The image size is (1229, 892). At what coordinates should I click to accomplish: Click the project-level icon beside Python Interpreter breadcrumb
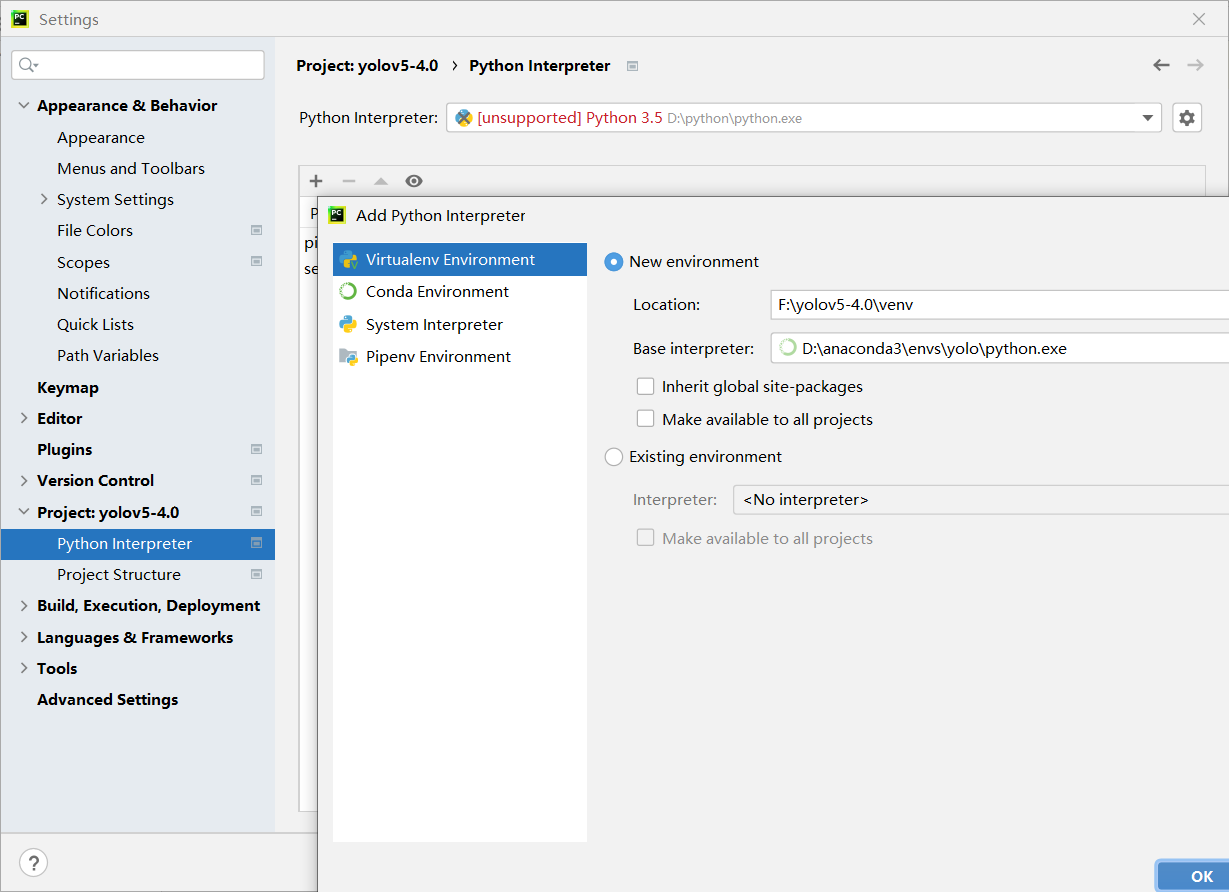pos(632,66)
